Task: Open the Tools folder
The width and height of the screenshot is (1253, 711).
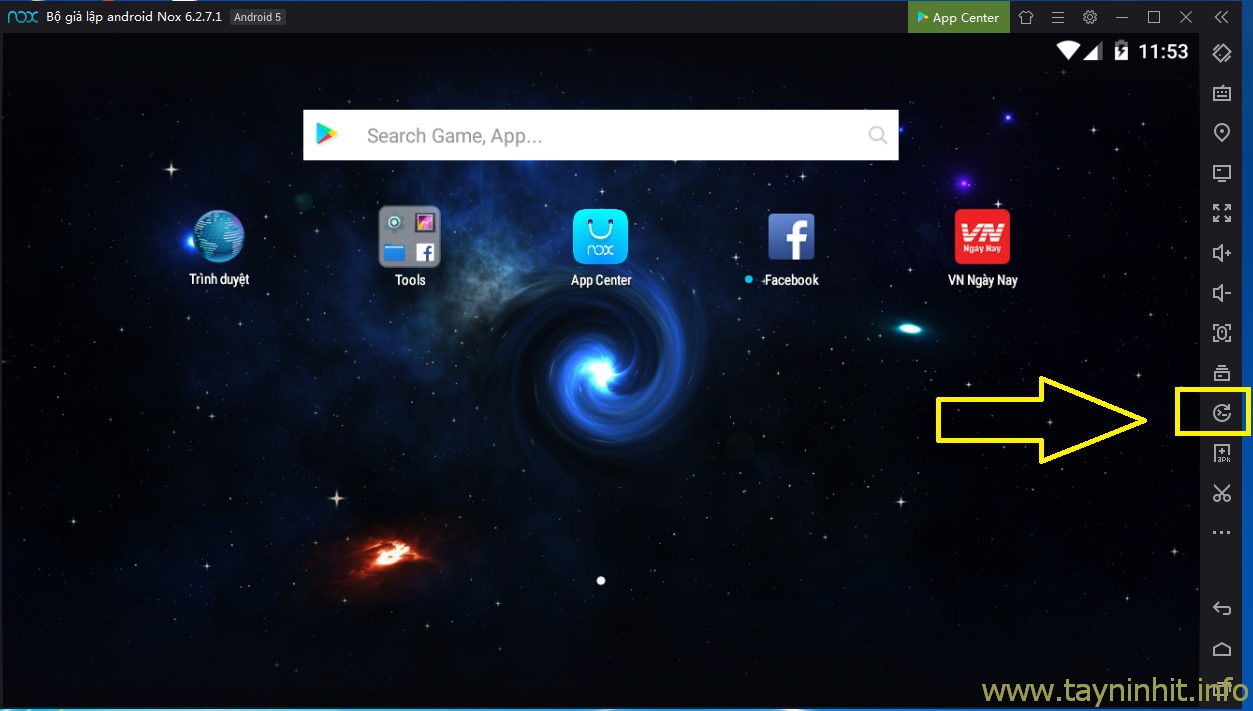Action: pyautogui.click(x=409, y=237)
